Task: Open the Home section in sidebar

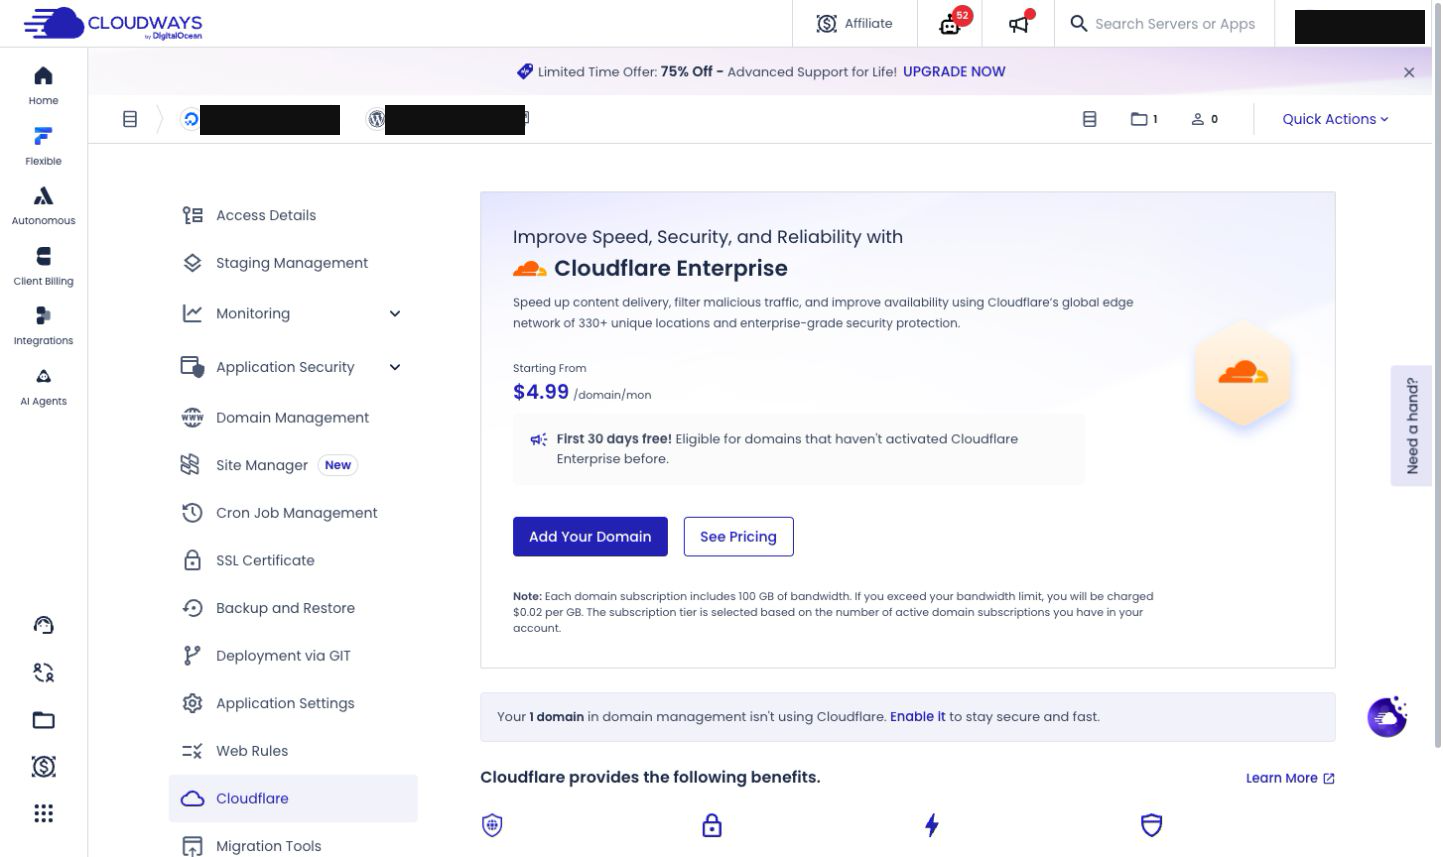Action: [43, 86]
